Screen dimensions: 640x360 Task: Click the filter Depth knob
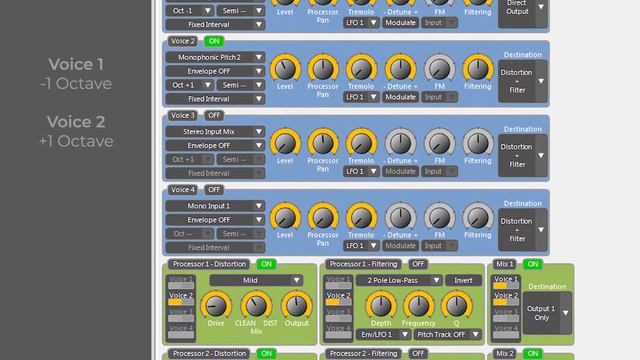pos(380,306)
